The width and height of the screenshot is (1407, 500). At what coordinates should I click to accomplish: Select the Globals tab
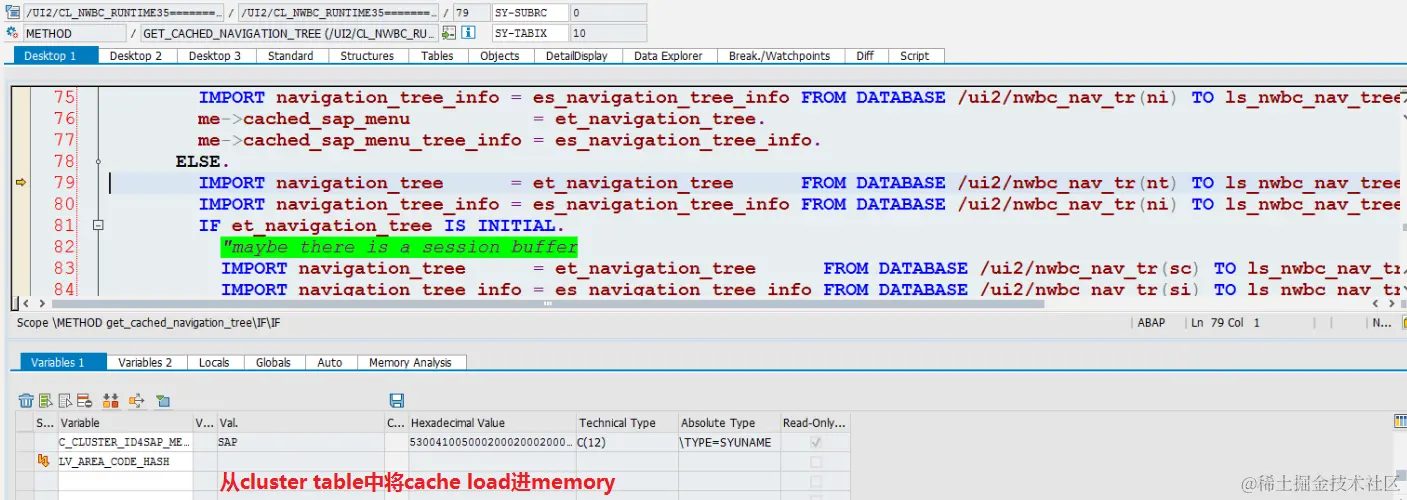[273, 362]
